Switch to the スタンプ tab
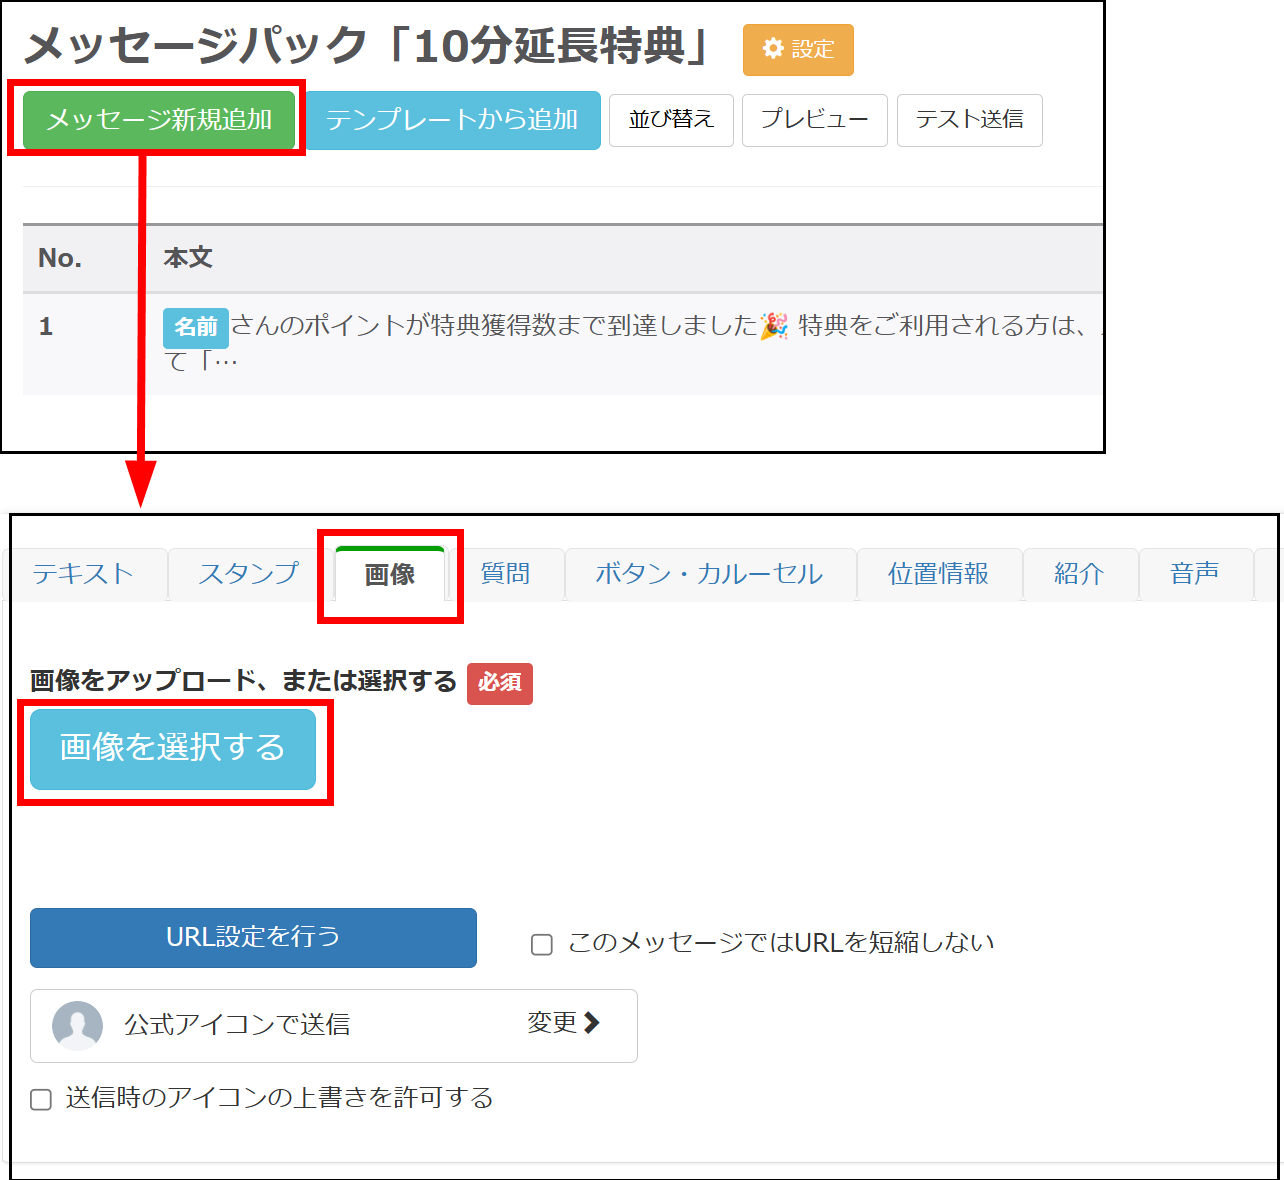The width and height of the screenshot is (1284, 1180). [x=248, y=574]
